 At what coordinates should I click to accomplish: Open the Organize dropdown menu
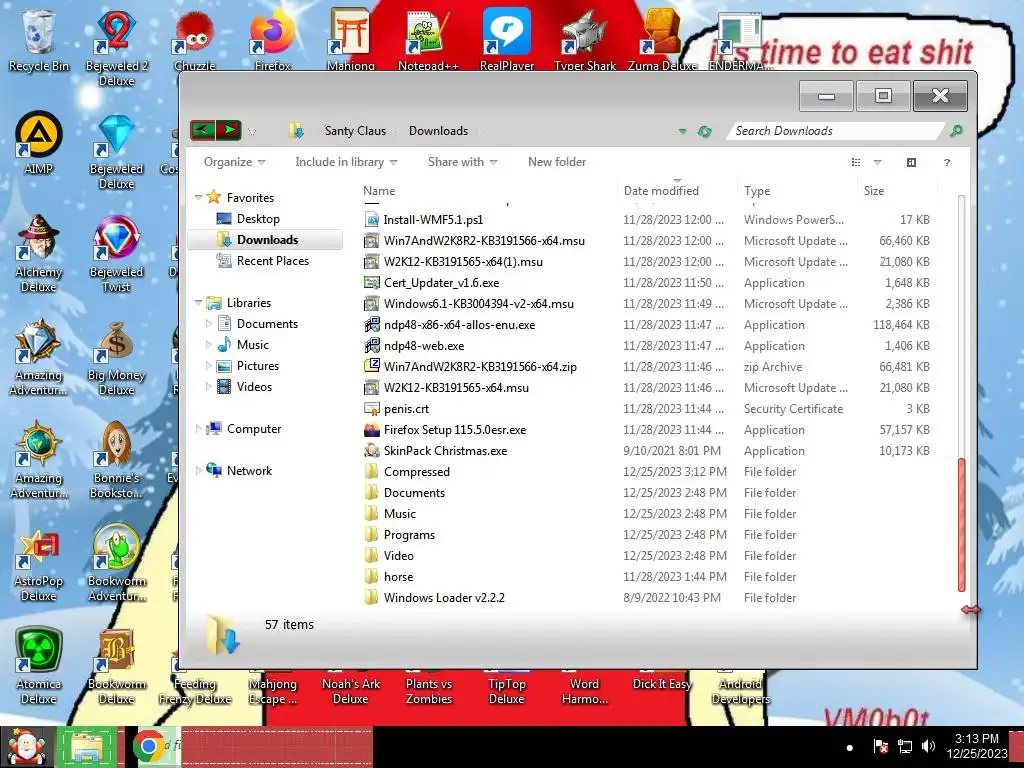[x=234, y=162]
